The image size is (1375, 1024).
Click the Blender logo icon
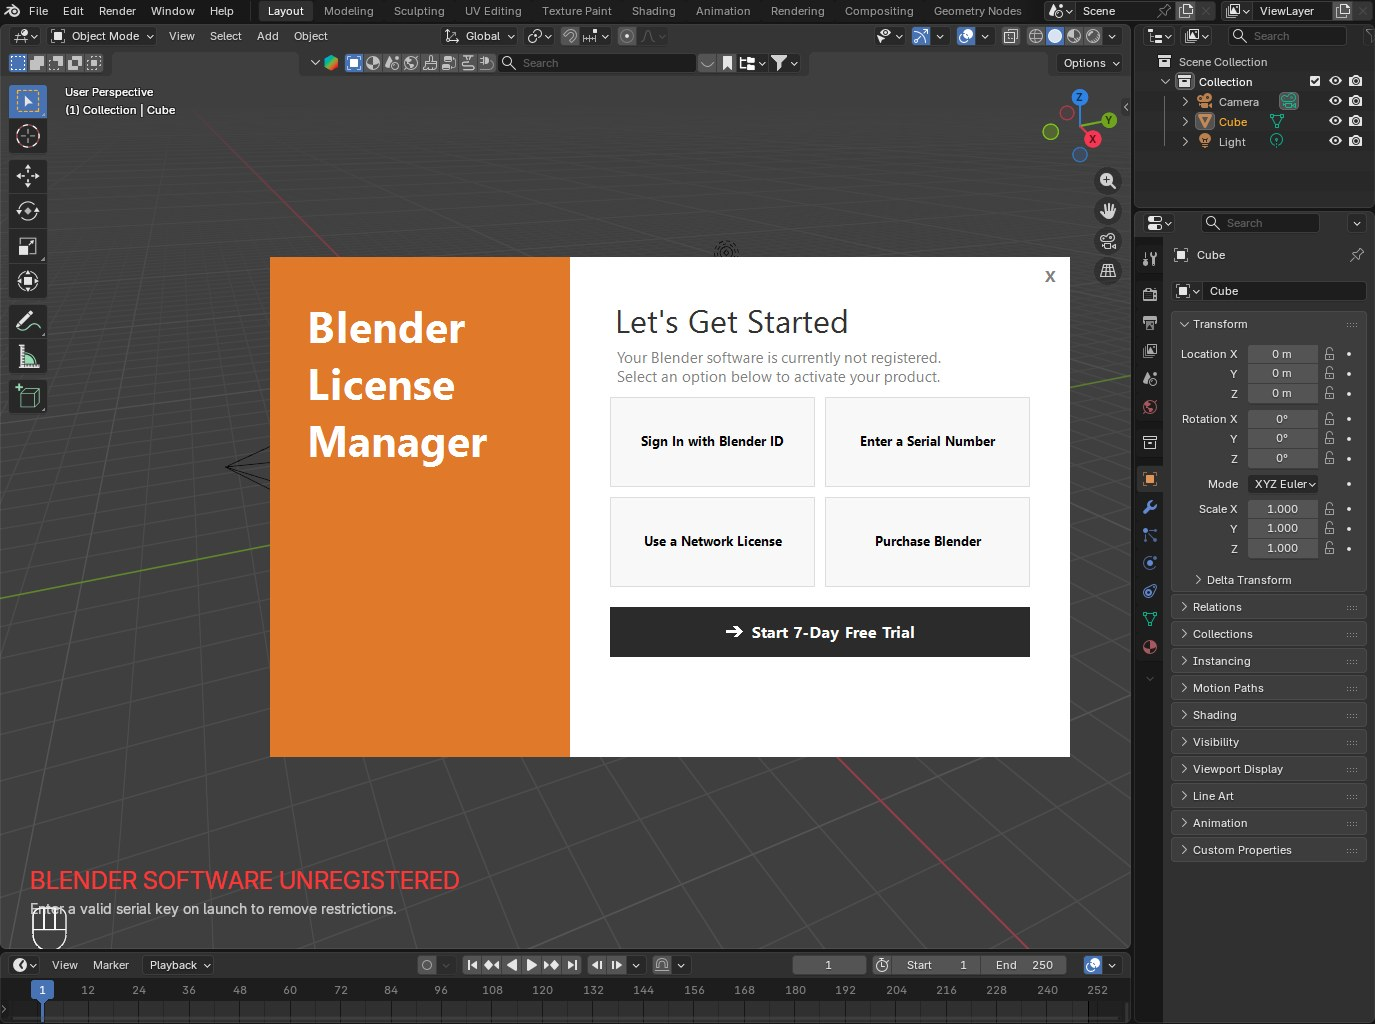coord(13,11)
